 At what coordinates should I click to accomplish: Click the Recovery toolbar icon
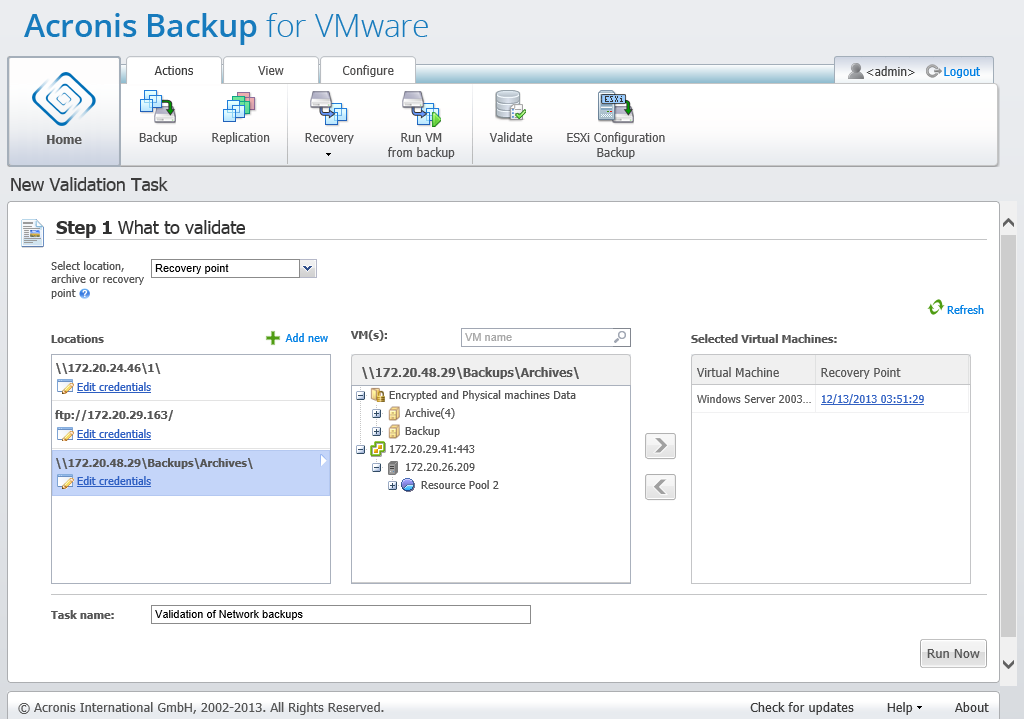point(328,108)
